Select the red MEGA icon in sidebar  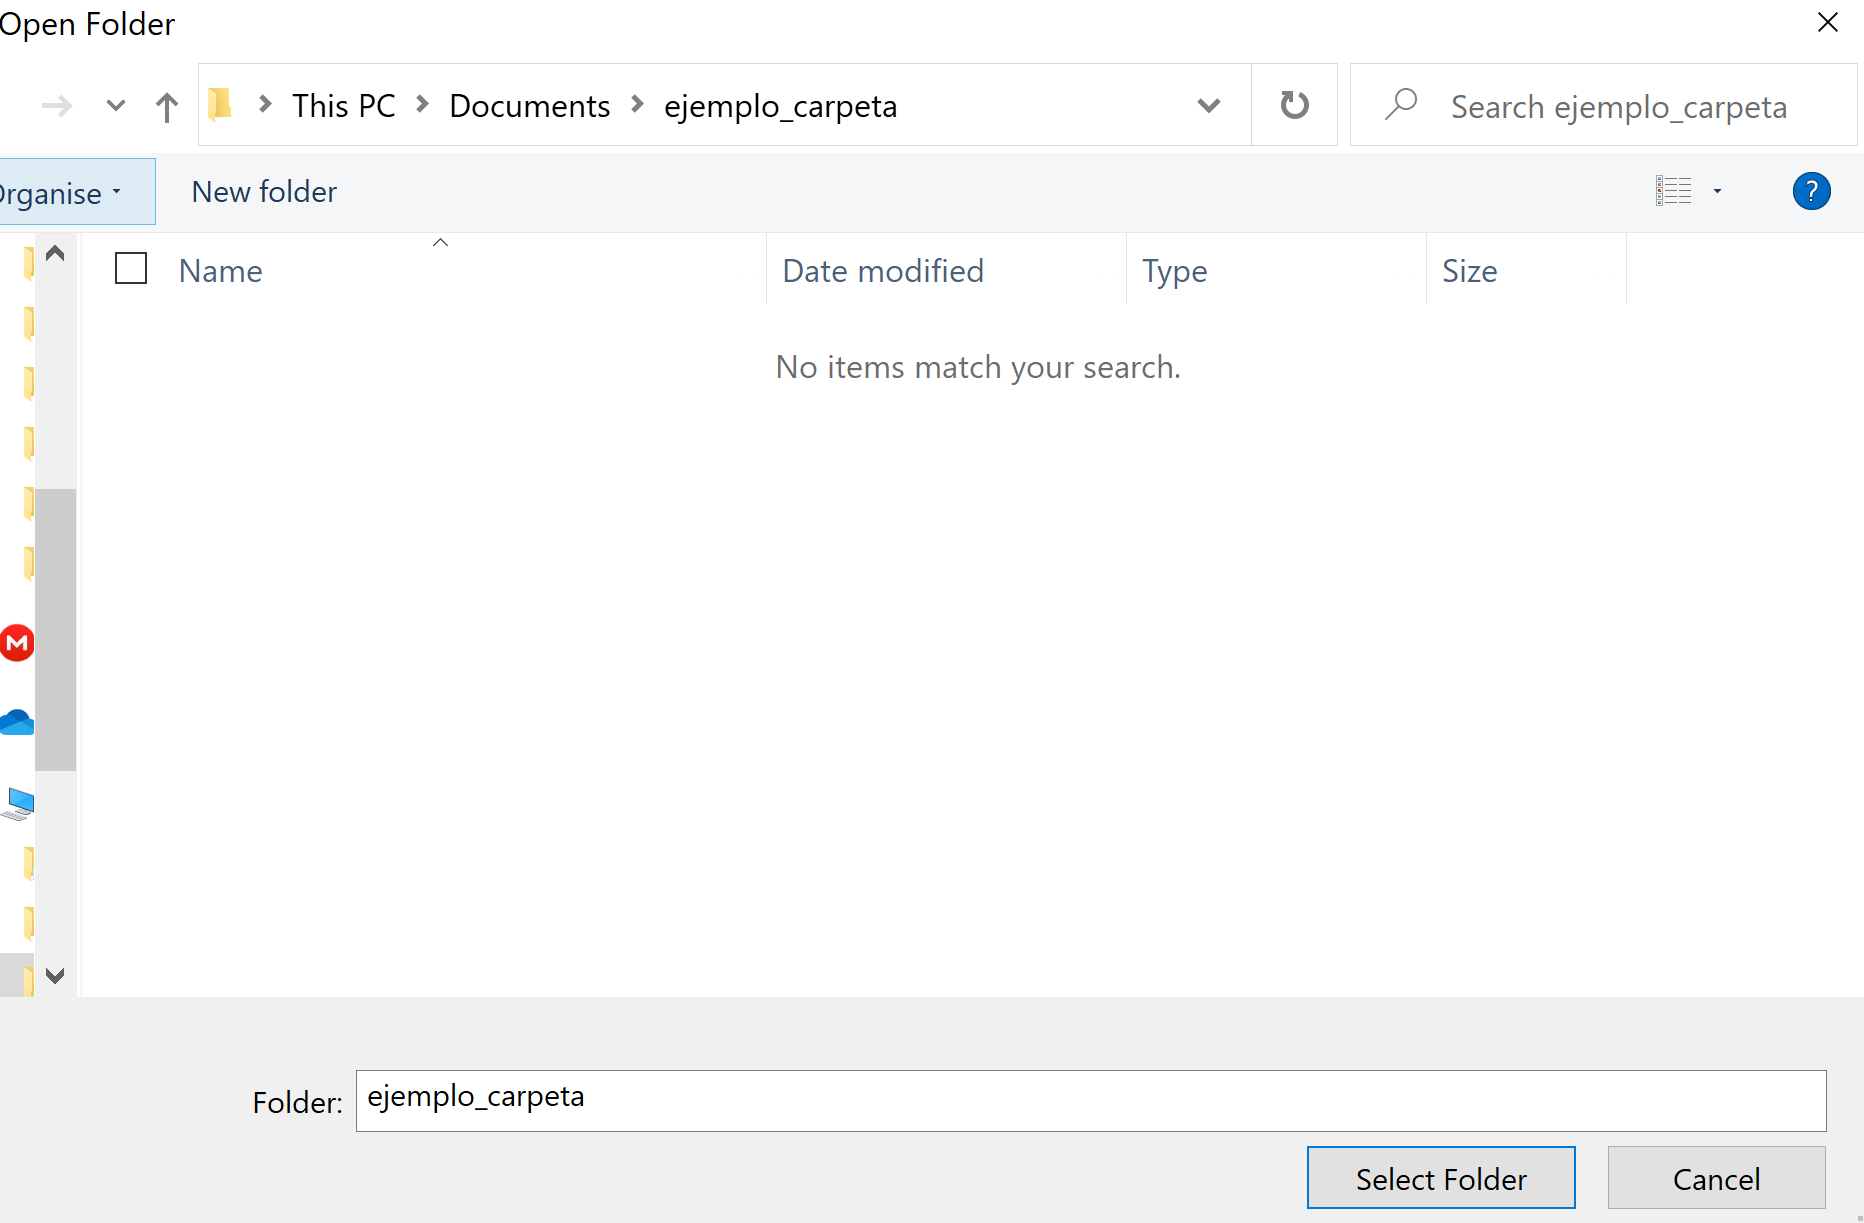click(17, 643)
